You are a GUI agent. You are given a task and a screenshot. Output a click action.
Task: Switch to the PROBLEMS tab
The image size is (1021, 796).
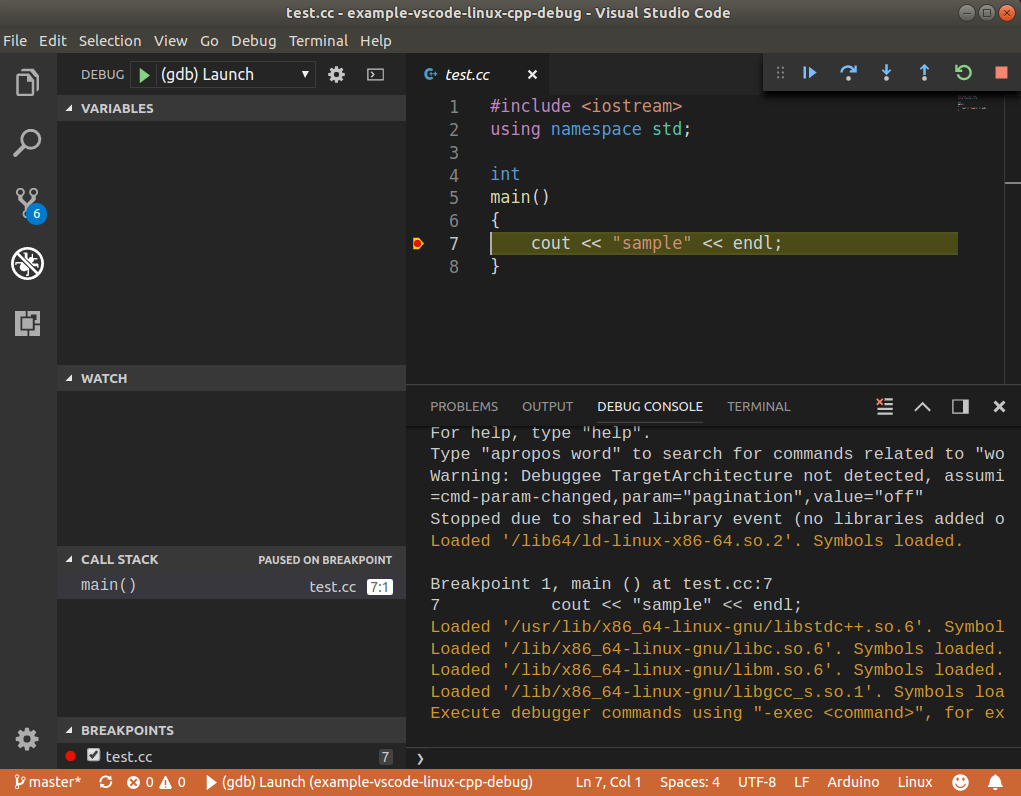click(x=464, y=406)
